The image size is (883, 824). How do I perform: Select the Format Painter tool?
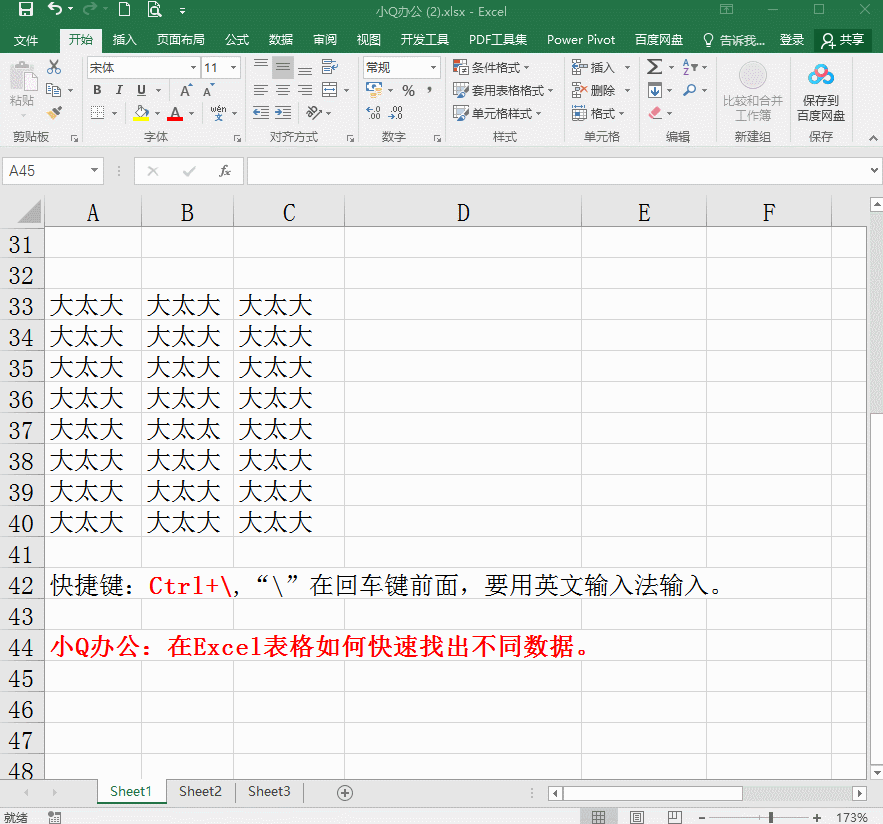(x=55, y=111)
